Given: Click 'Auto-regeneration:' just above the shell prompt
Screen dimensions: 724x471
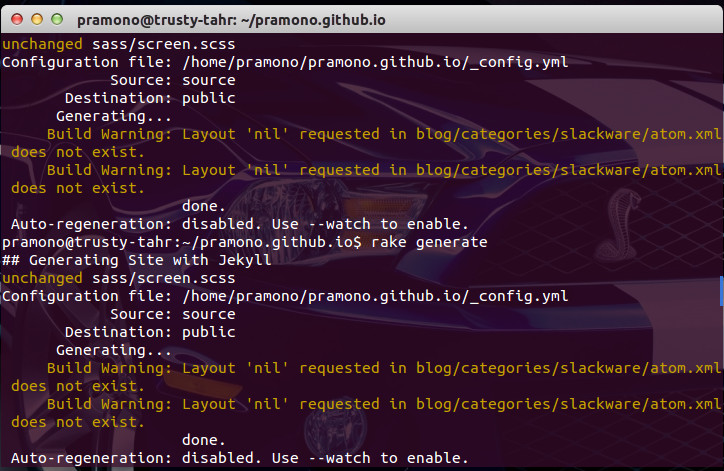Looking at the screenshot, I should (x=91, y=224).
